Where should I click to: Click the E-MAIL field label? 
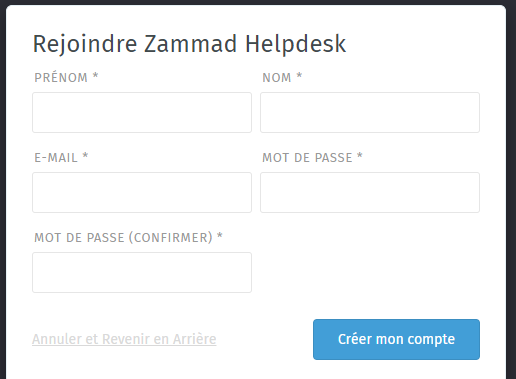56,158
